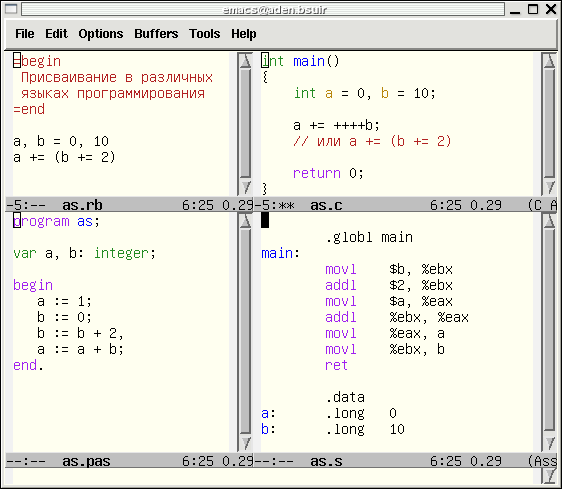Click the scroll-up arrow of as.rb pane

246,60
